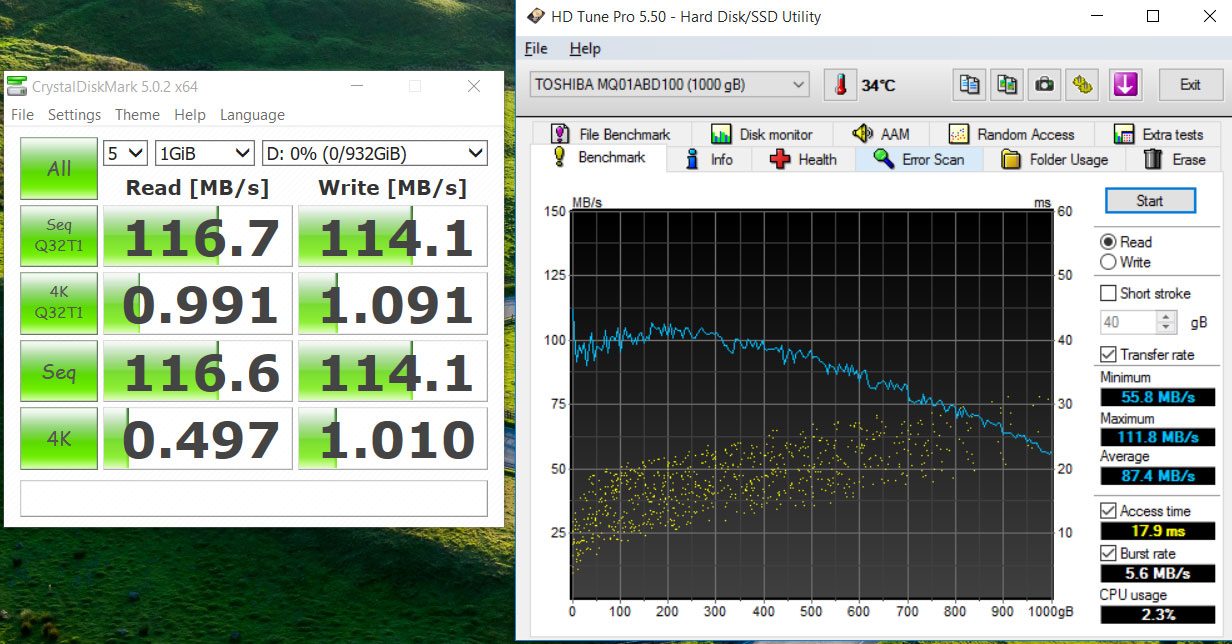Maximize the HD Tune Pro window
The image size is (1232, 644).
[x=1153, y=16]
